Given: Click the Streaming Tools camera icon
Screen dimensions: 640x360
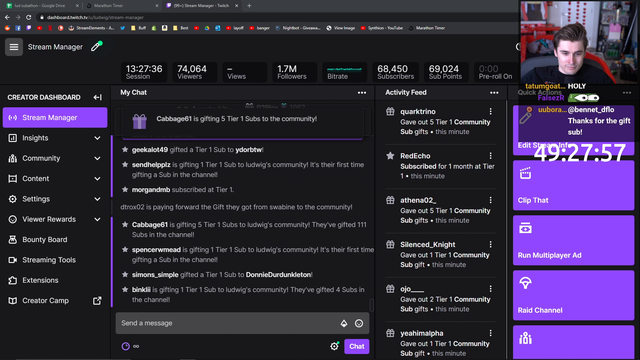Looking at the screenshot, I should [x=13, y=260].
